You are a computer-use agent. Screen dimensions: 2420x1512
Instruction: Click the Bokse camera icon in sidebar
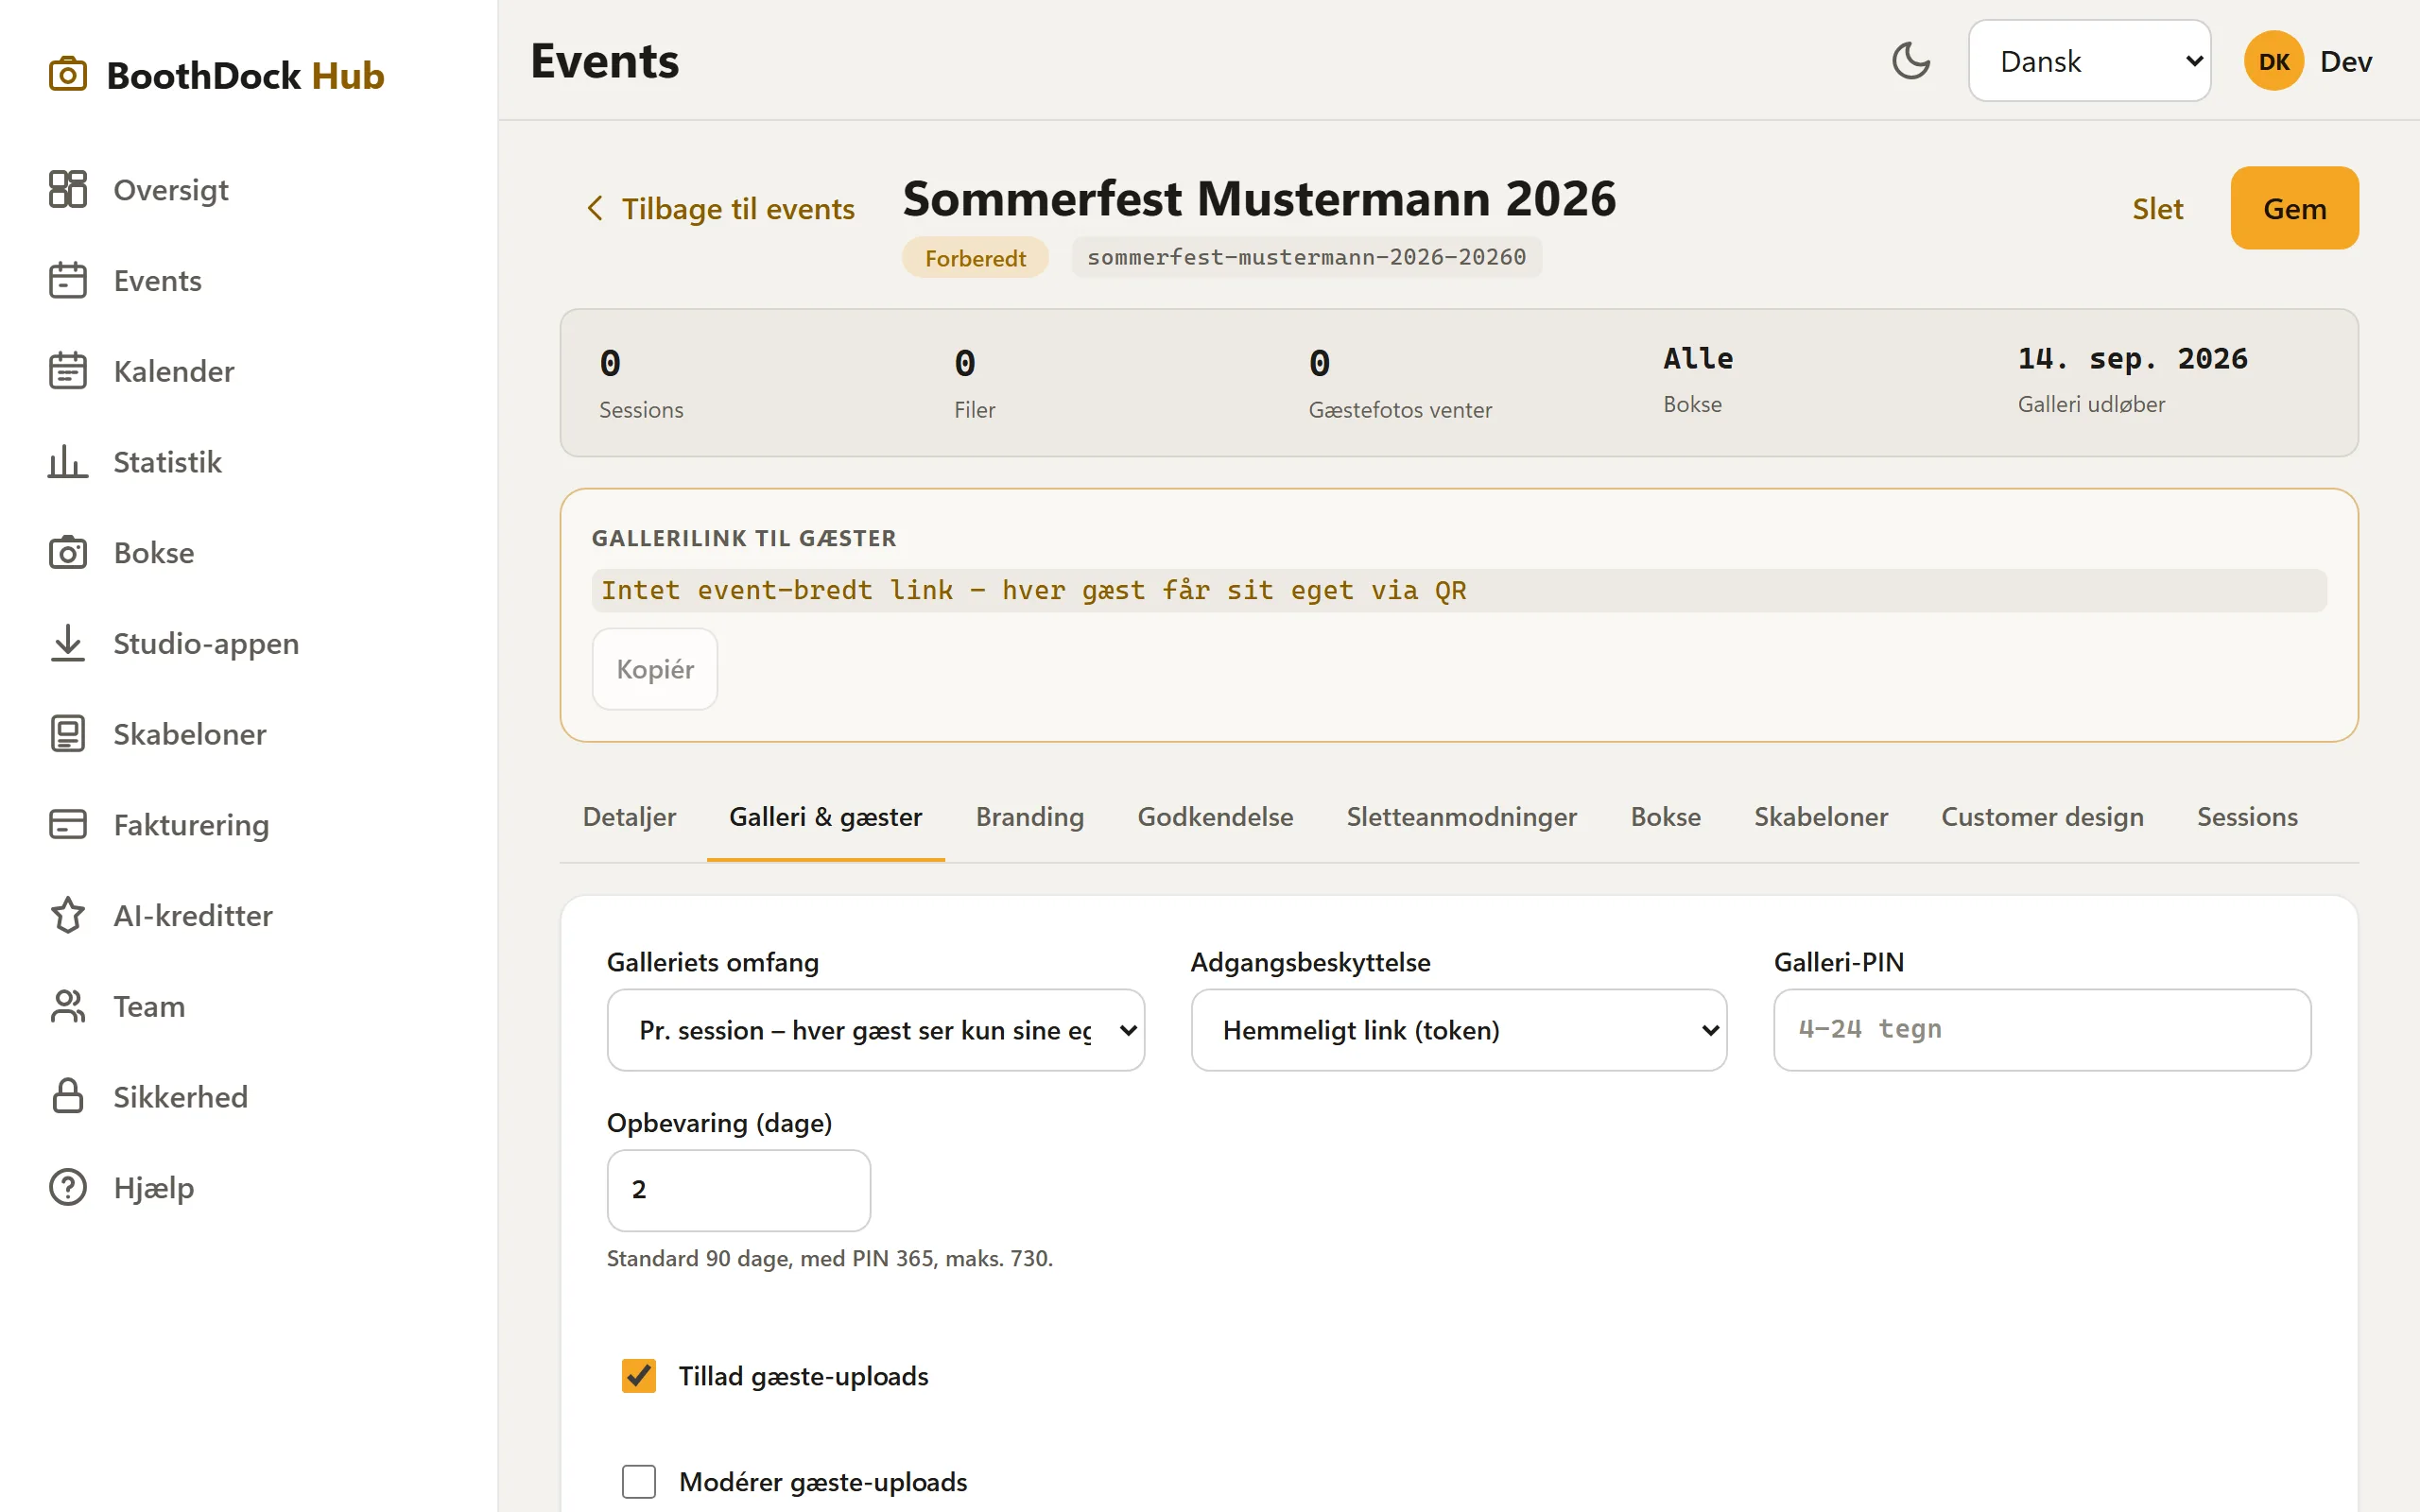coord(68,552)
